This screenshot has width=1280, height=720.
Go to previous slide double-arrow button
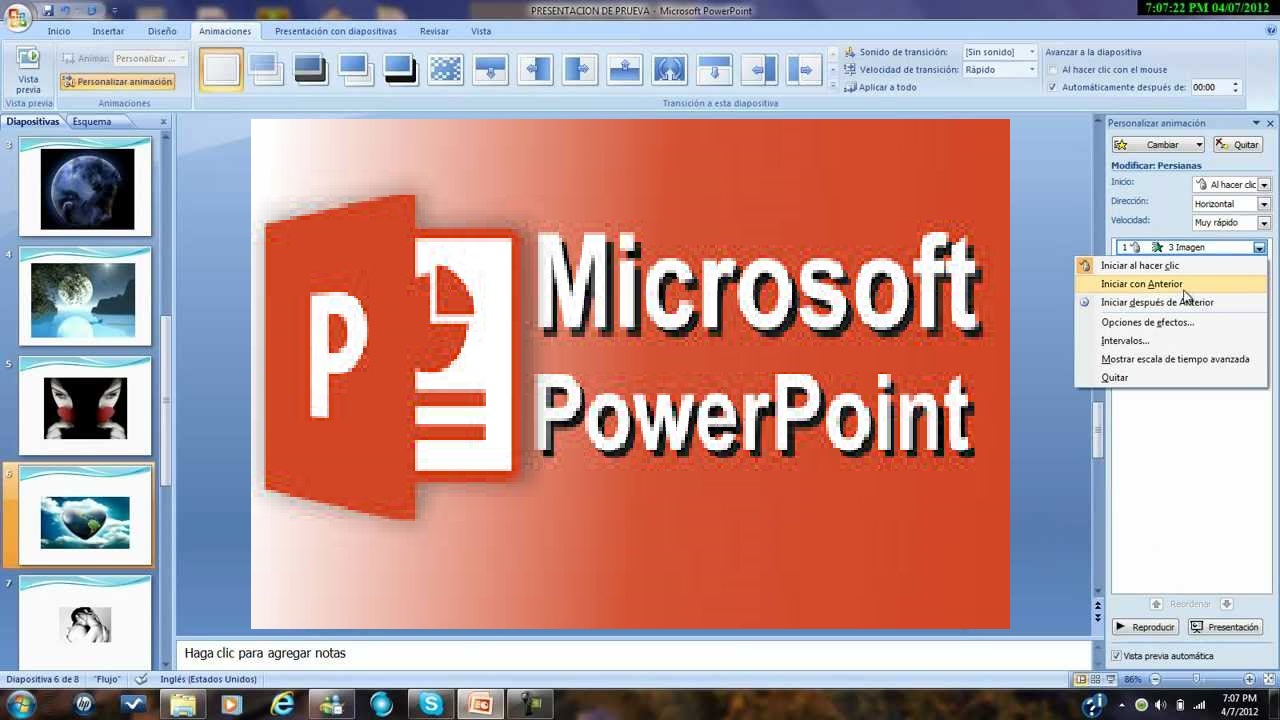pos(1097,606)
